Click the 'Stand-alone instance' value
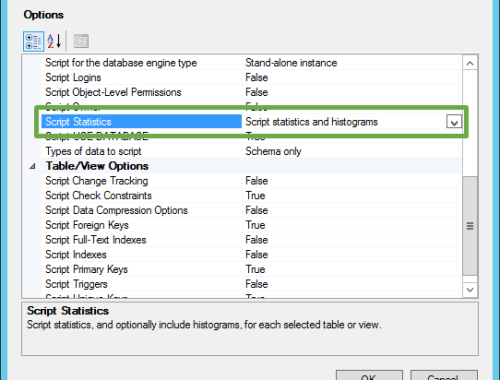 click(x=291, y=63)
